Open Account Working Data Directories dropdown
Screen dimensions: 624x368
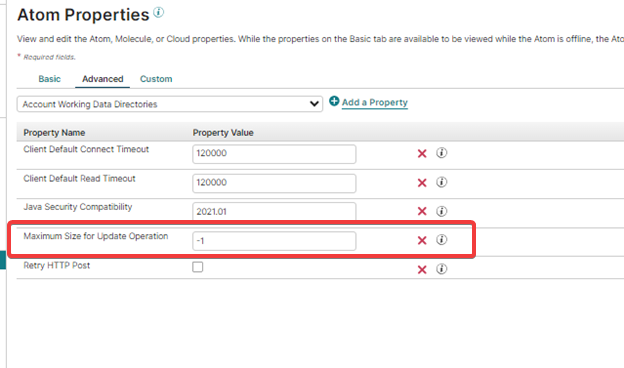(170, 104)
